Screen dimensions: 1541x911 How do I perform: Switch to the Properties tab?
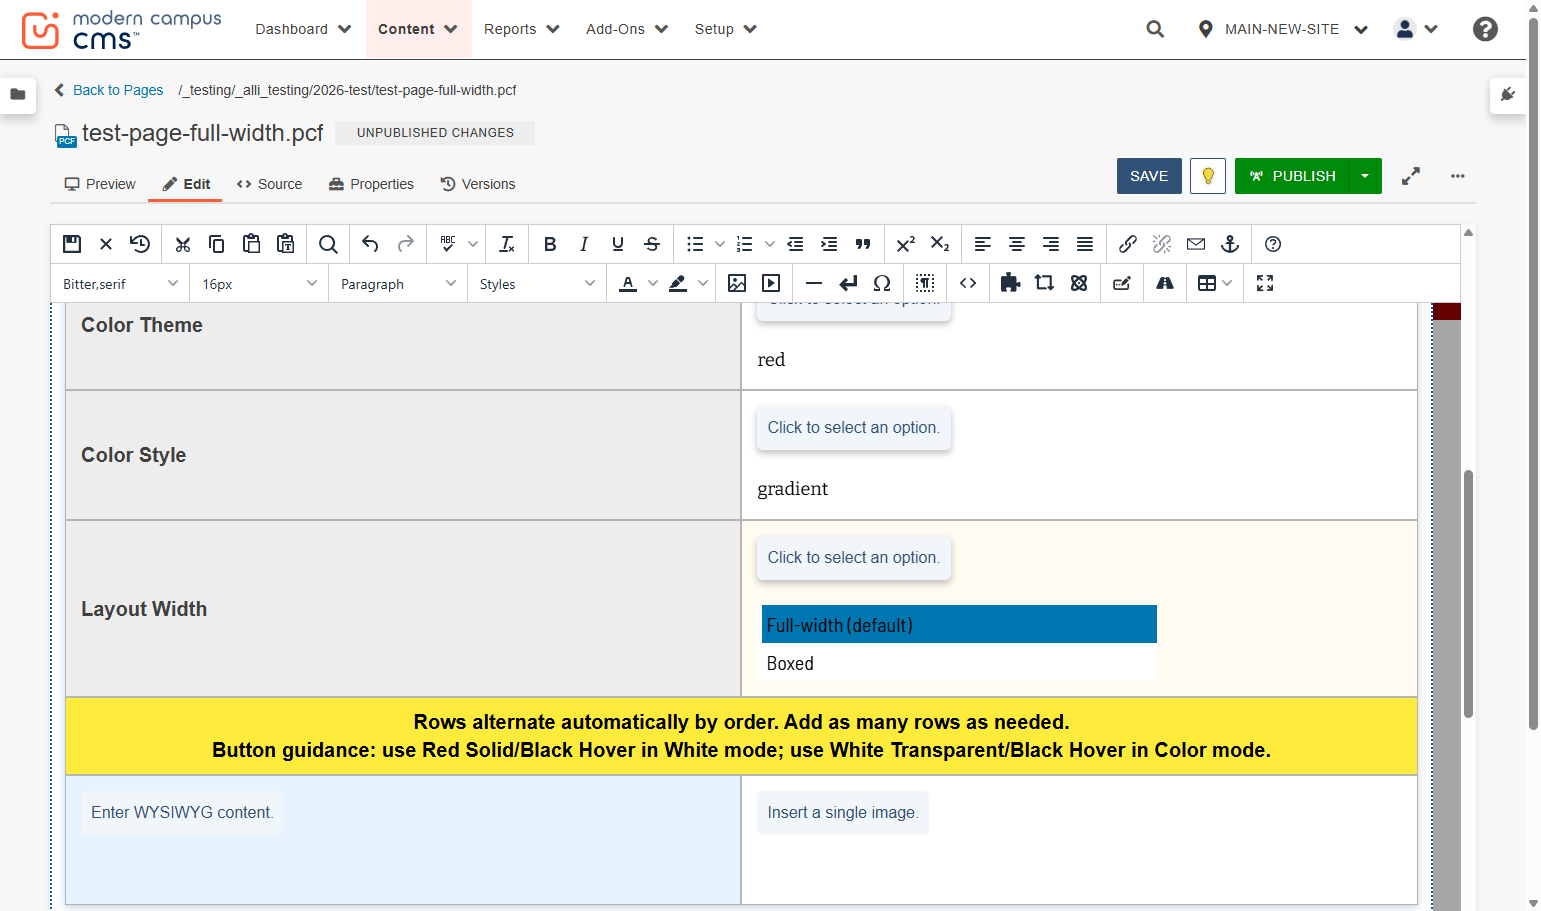point(371,184)
